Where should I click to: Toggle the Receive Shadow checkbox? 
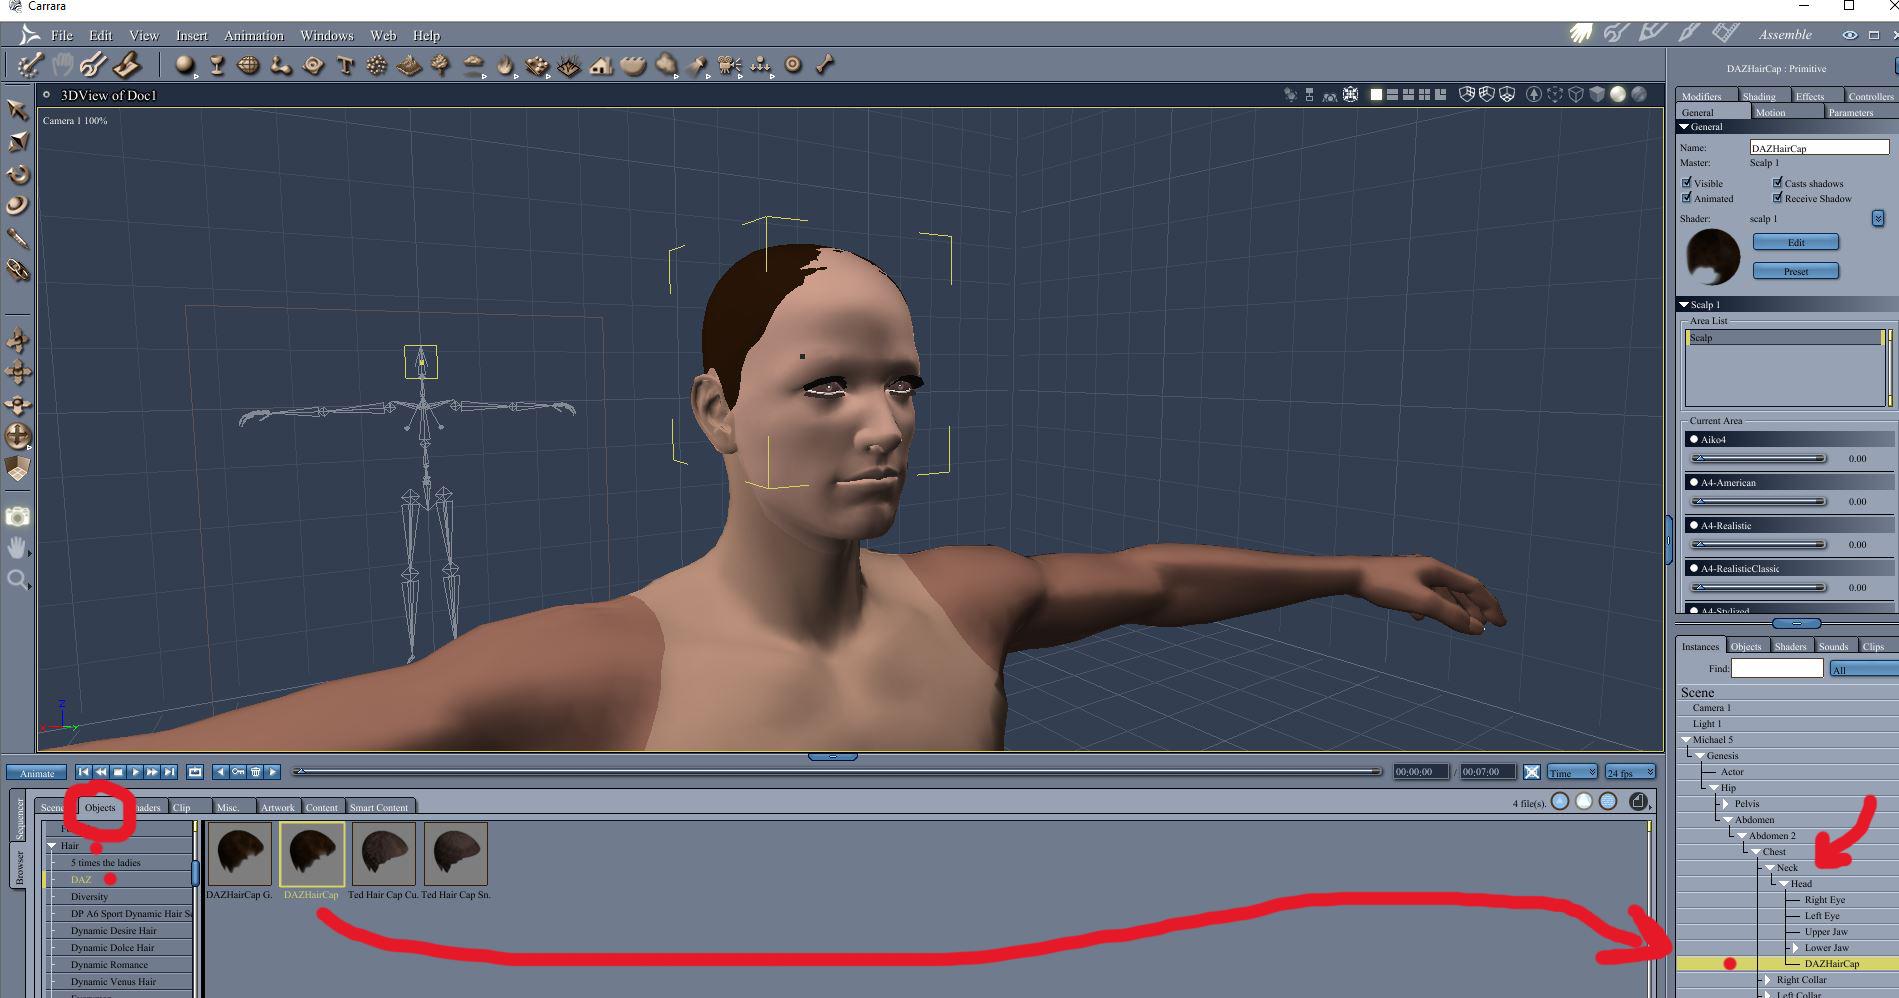coord(1777,198)
